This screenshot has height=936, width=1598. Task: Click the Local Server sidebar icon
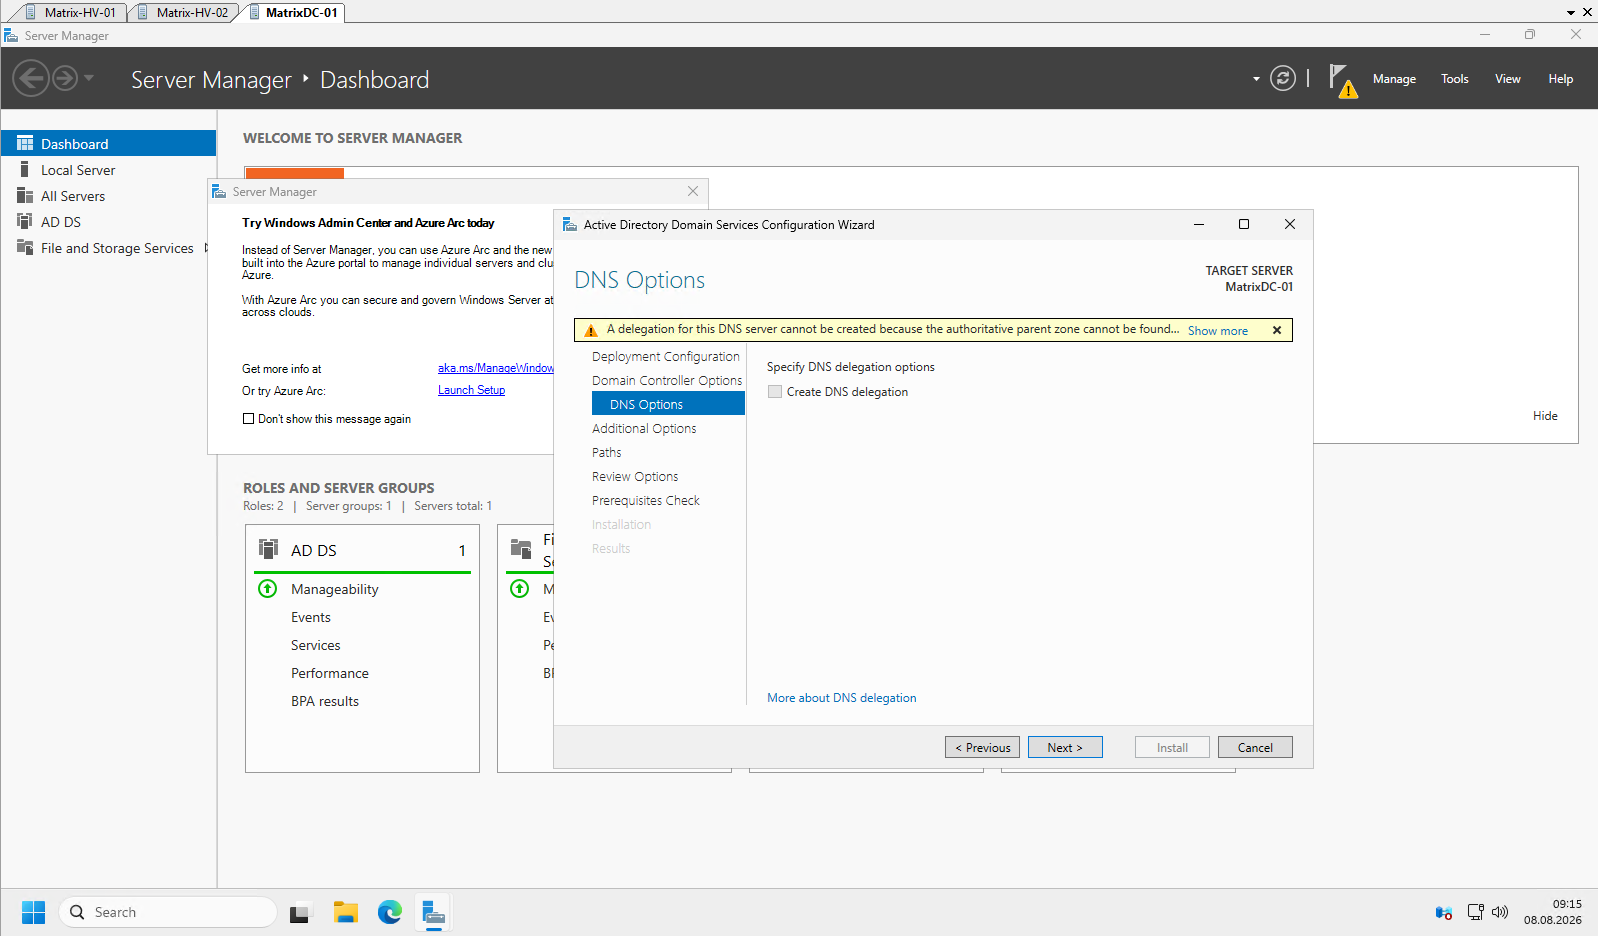pyautogui.click(x=25, y=170)
